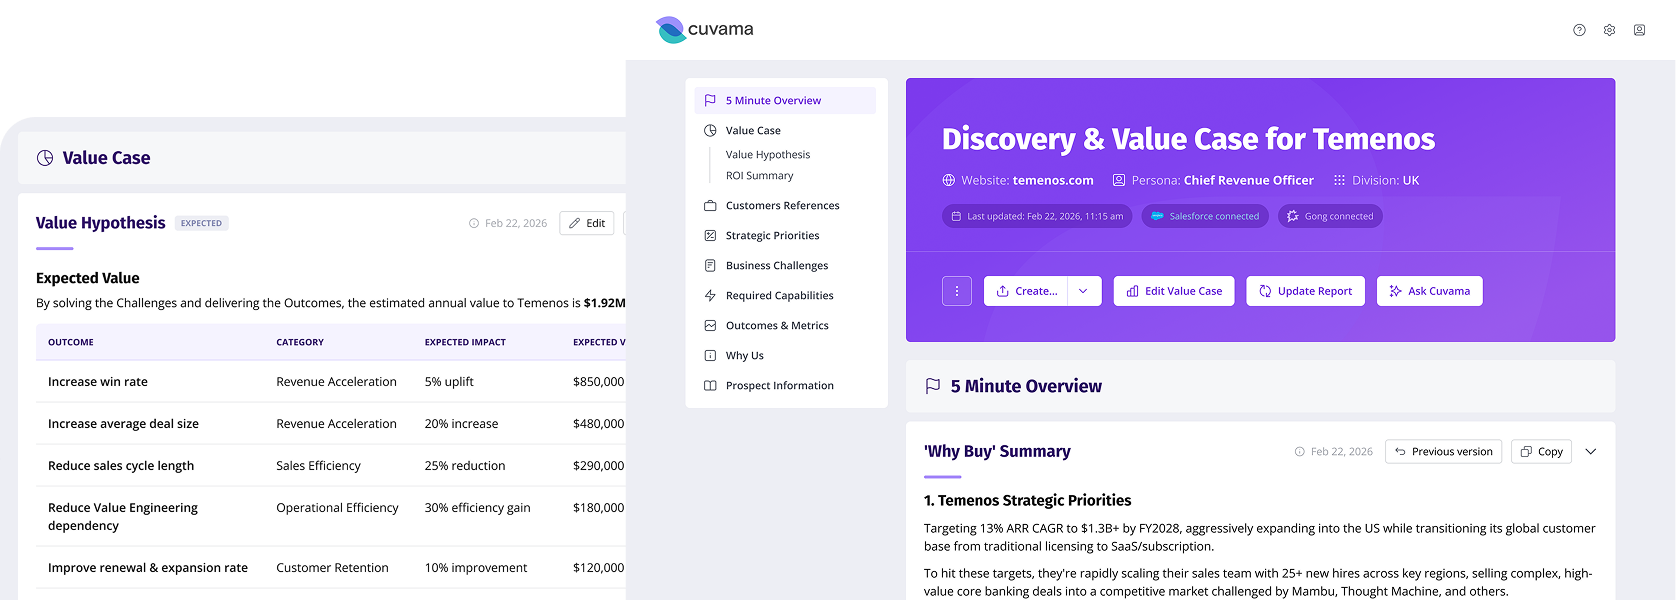The height and width of the screenshot is (600, 1676).
Task: Select the 'Increase win rate' outcome row
Action: 331,381
